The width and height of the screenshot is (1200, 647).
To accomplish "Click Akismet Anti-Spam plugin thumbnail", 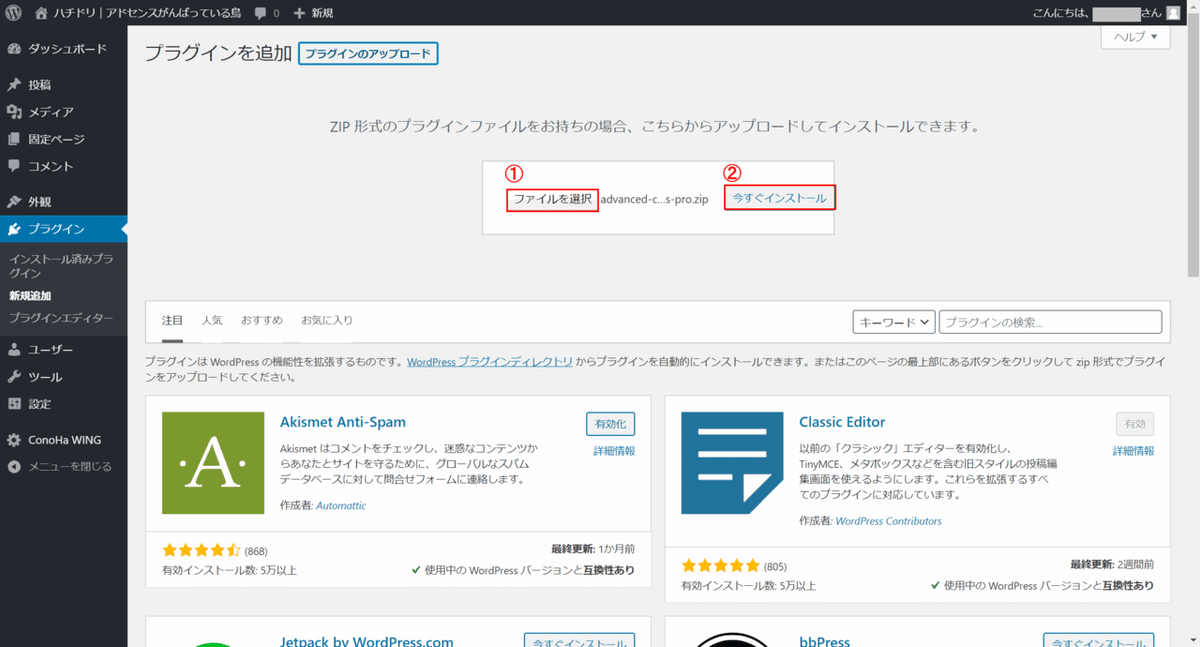I will [x=213, y=463].
